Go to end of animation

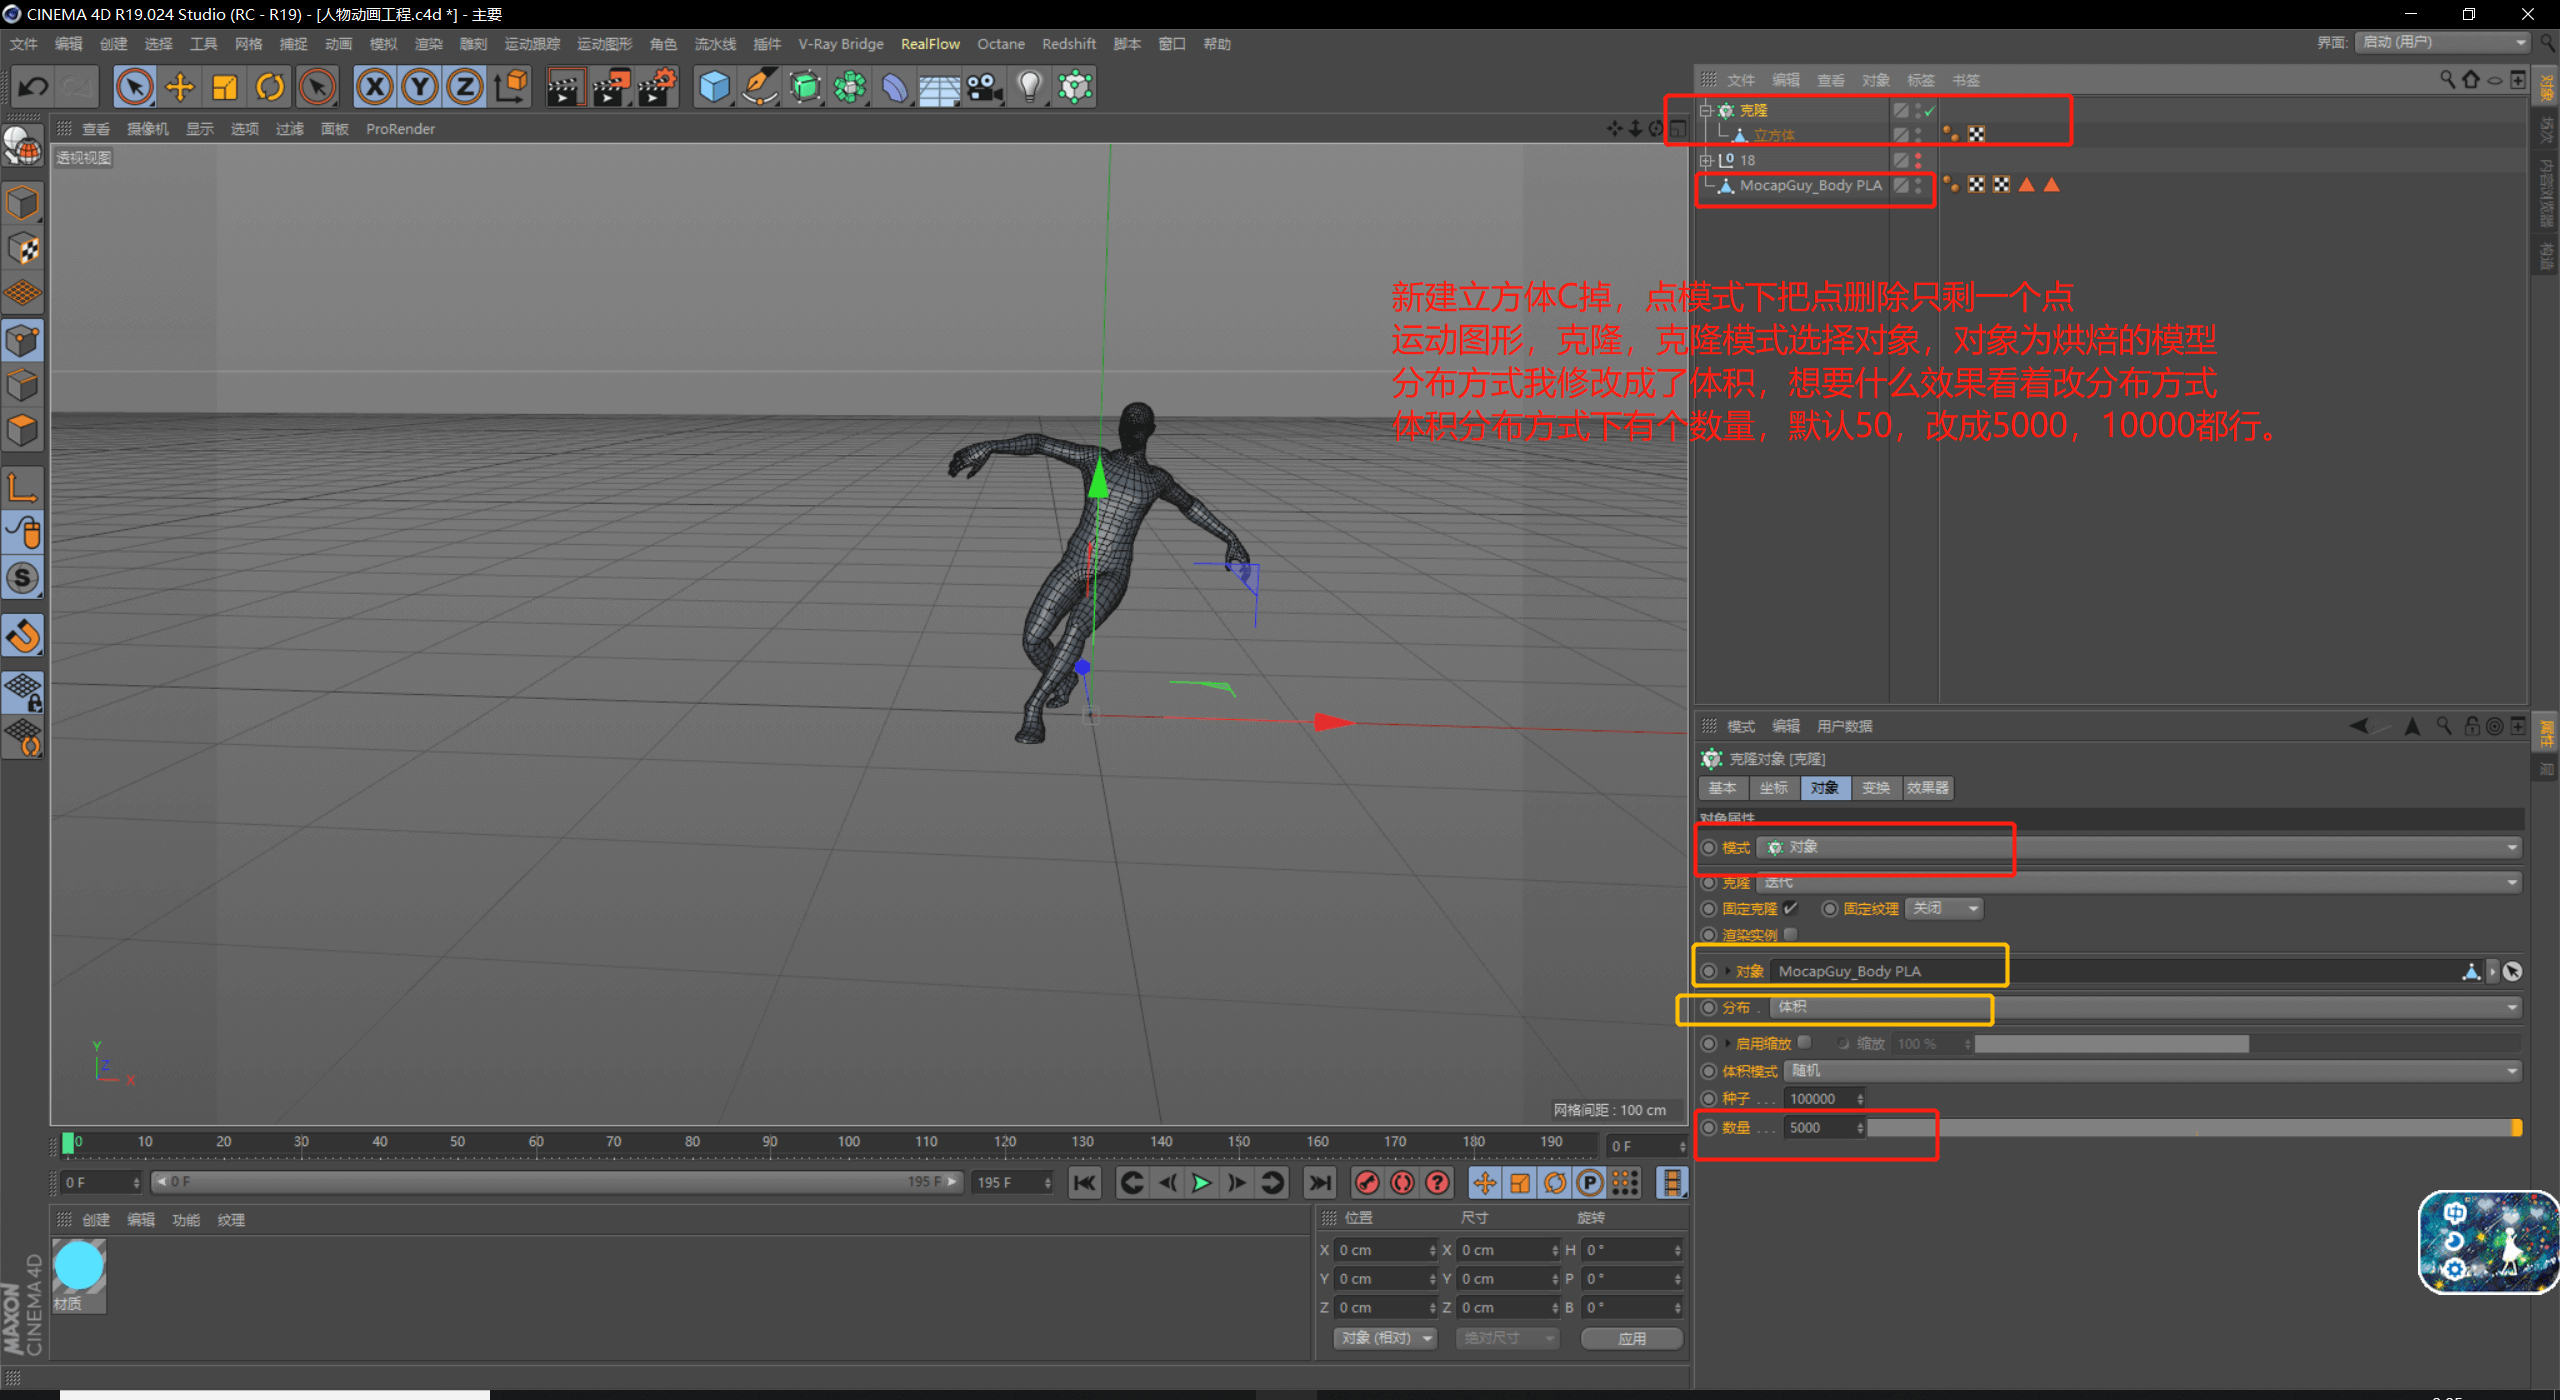point(1319,1183)
